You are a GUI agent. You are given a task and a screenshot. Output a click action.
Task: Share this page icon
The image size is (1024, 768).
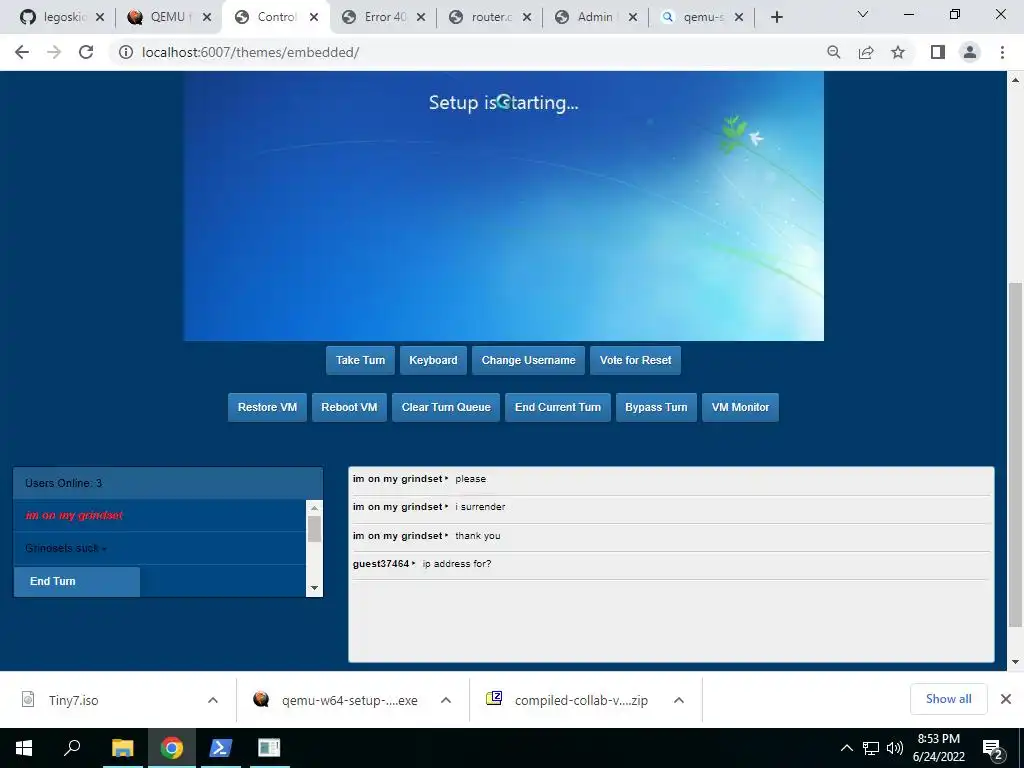coord(866,52)
